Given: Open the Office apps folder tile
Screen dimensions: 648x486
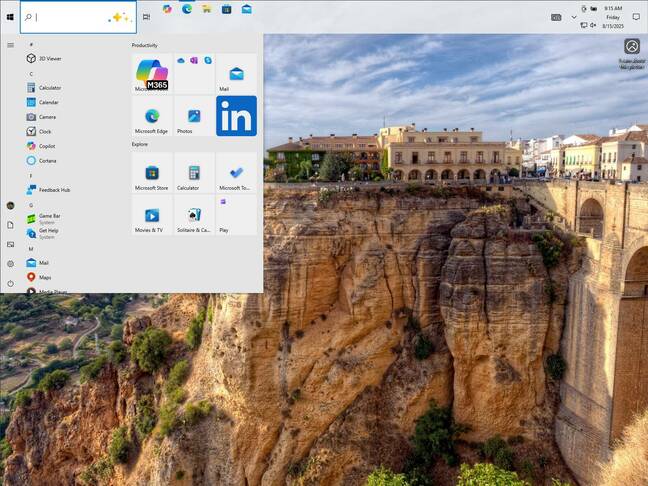Looking at the screenshot, I should [194, 74].
